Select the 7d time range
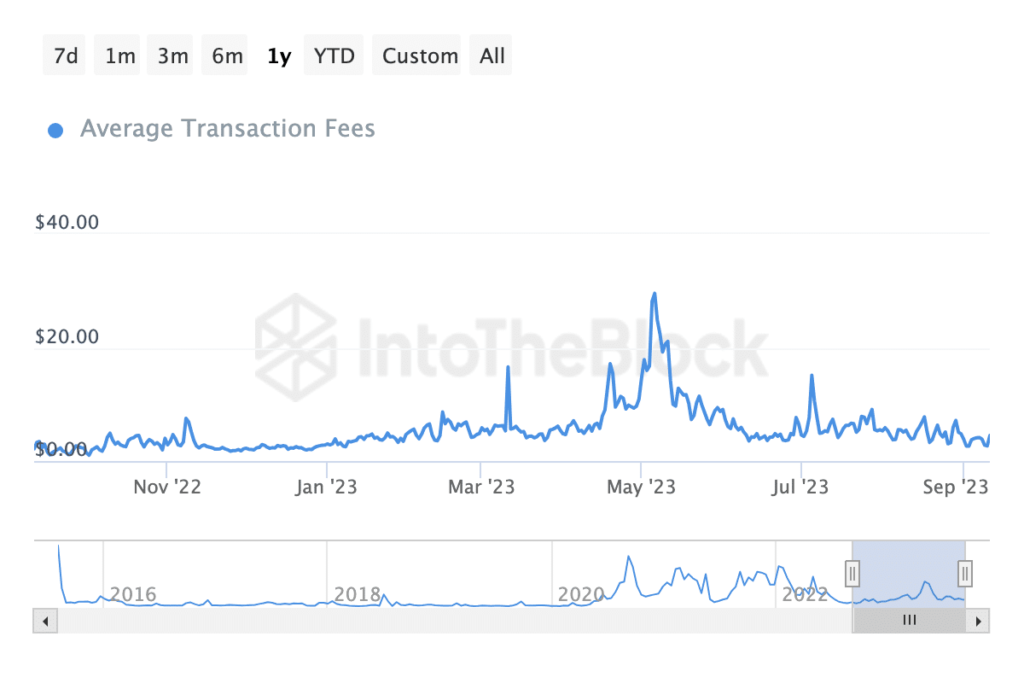This screenshot has width=1024, height=683. 66,56
